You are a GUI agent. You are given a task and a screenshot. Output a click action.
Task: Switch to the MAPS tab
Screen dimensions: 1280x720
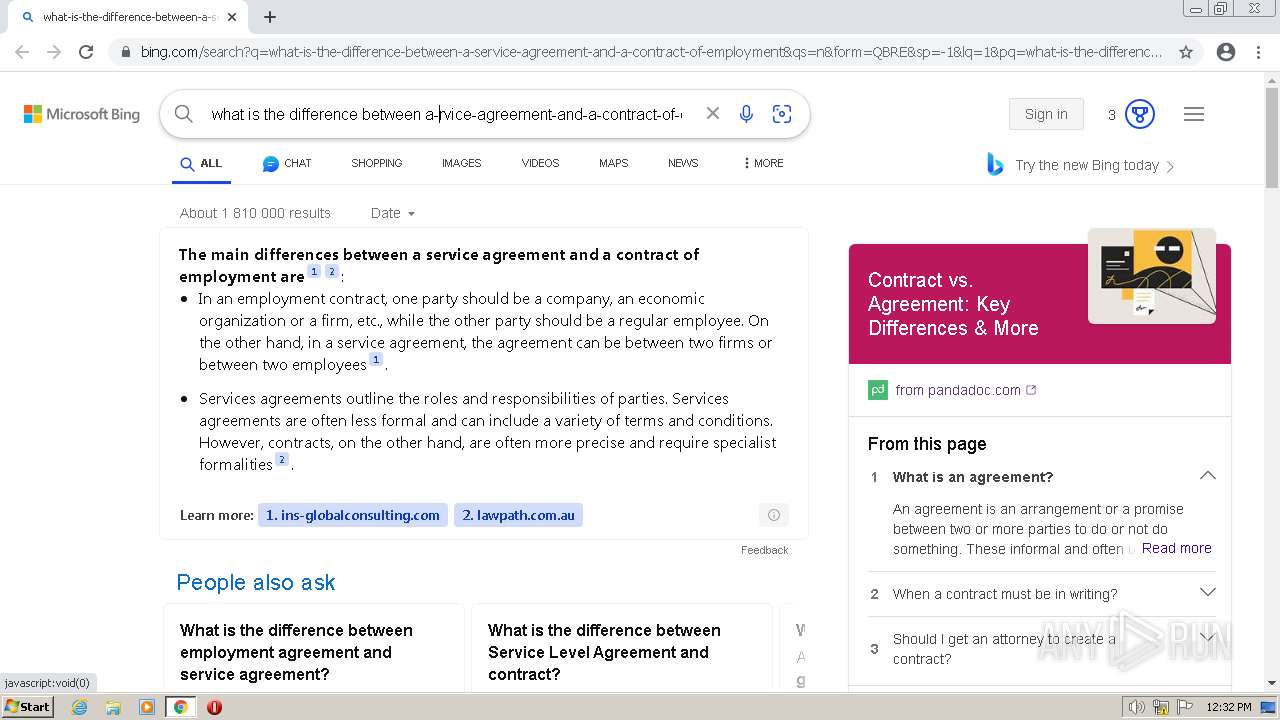(x=614, y=163)
